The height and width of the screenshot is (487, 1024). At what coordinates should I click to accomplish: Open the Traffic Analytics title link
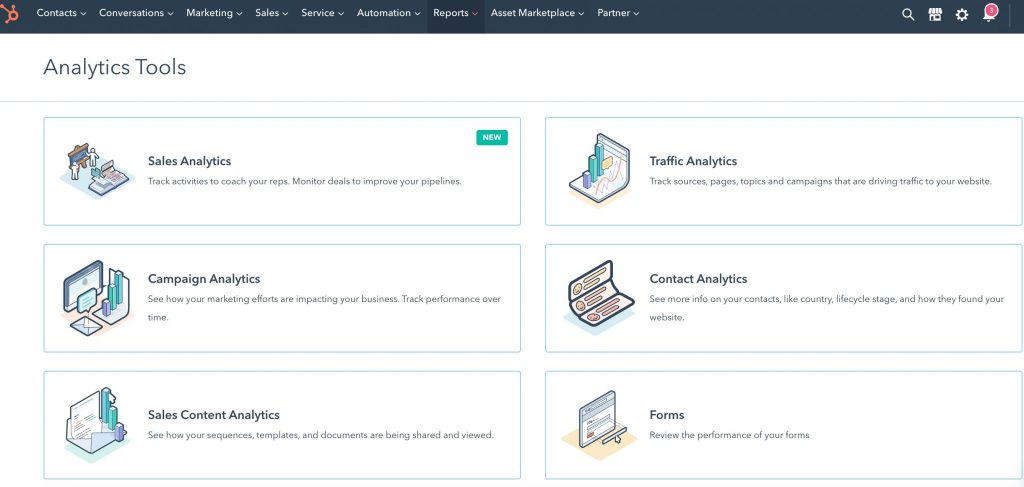[693, 161]
